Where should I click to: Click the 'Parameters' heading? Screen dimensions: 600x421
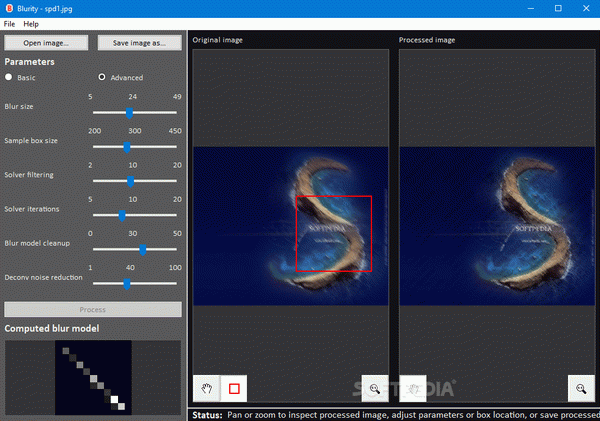pyautogui.click(x=29, y=62)
